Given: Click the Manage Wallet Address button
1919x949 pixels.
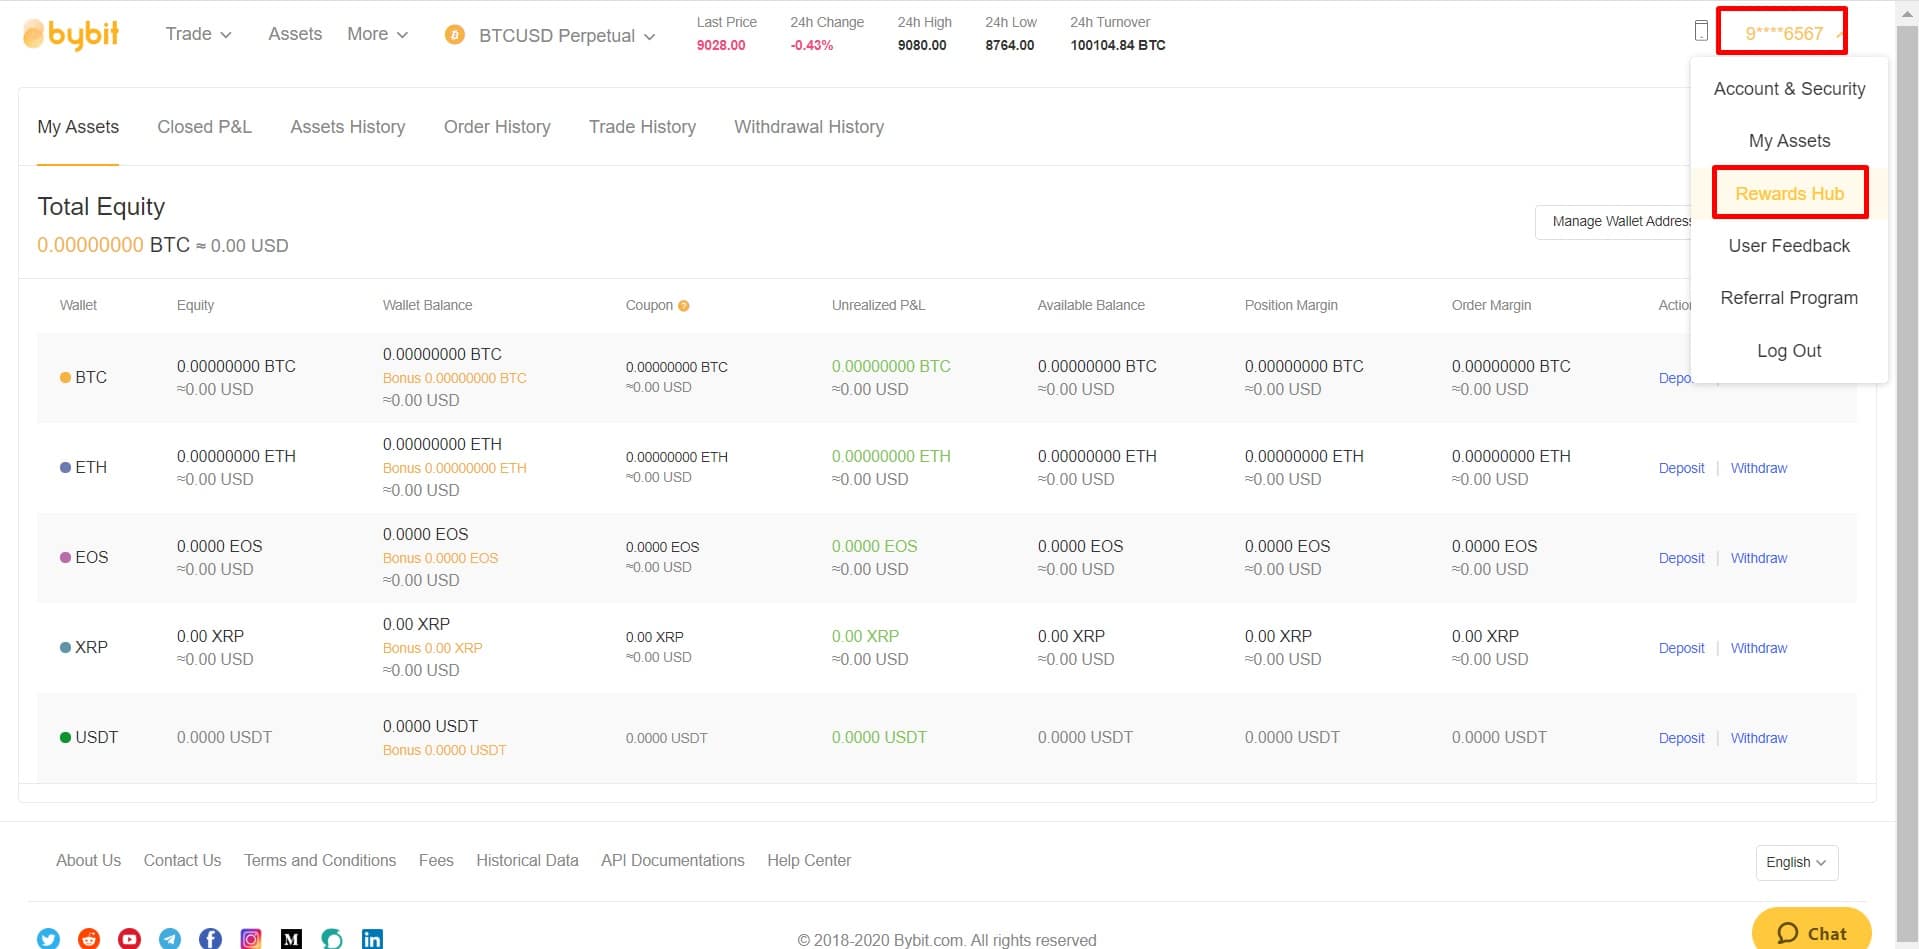Looking at the screenshot, I should (1613, 222).
